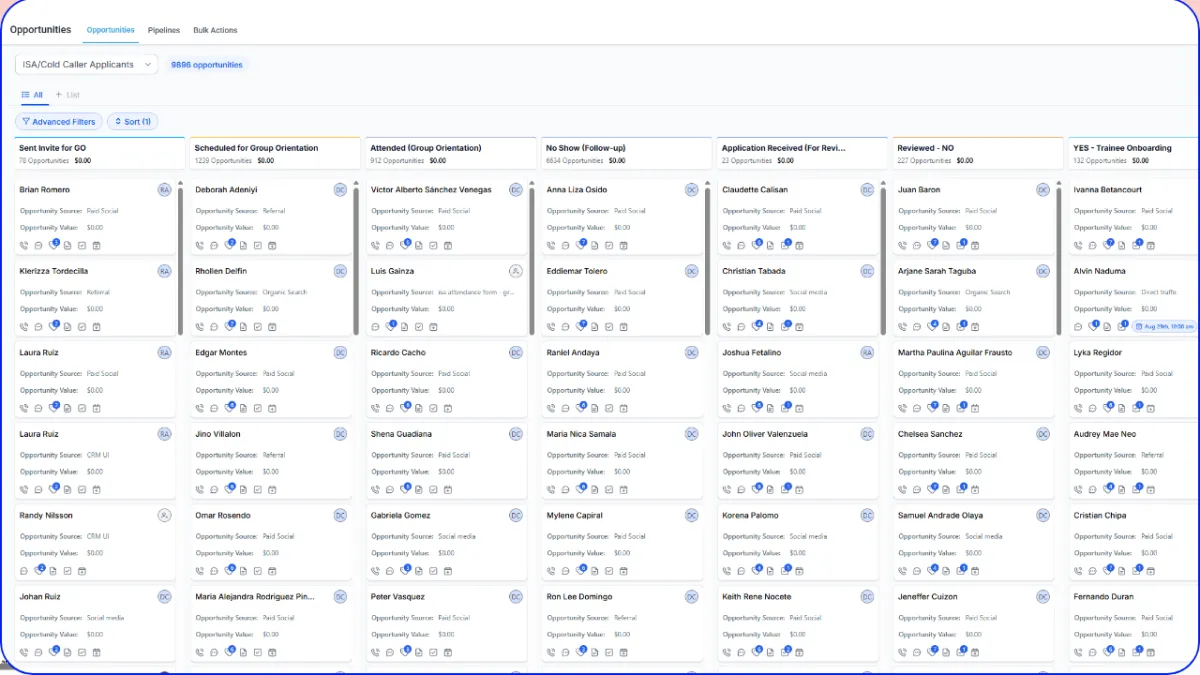Open tasks icon on Victor Alberto Sánchez Venegas card
This screenshot has height=675, width=1200.
(434, 245)
